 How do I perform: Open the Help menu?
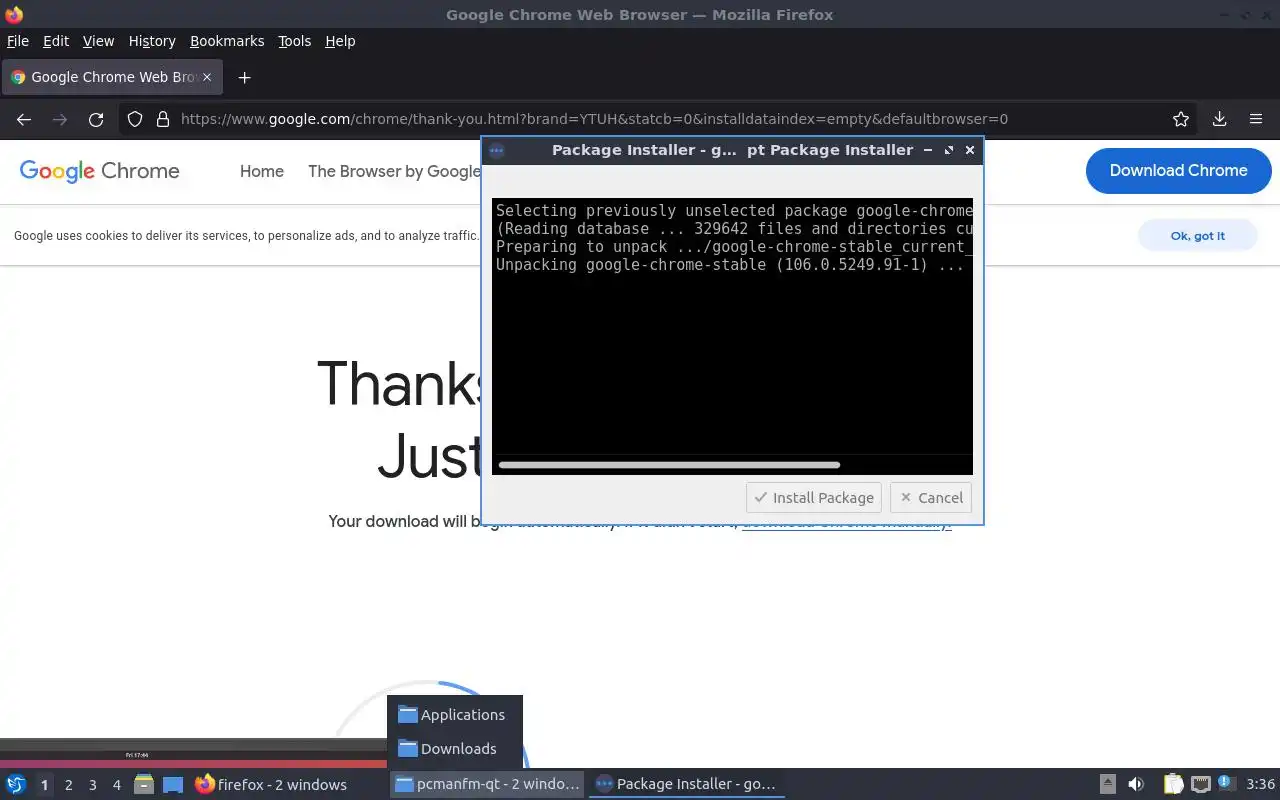340,41
